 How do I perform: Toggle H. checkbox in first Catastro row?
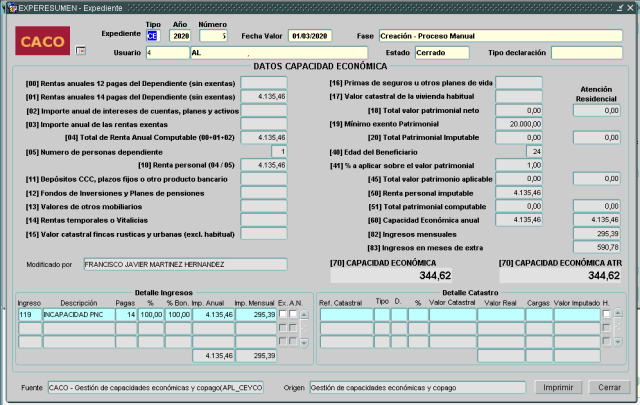click(x=606, y=314)
